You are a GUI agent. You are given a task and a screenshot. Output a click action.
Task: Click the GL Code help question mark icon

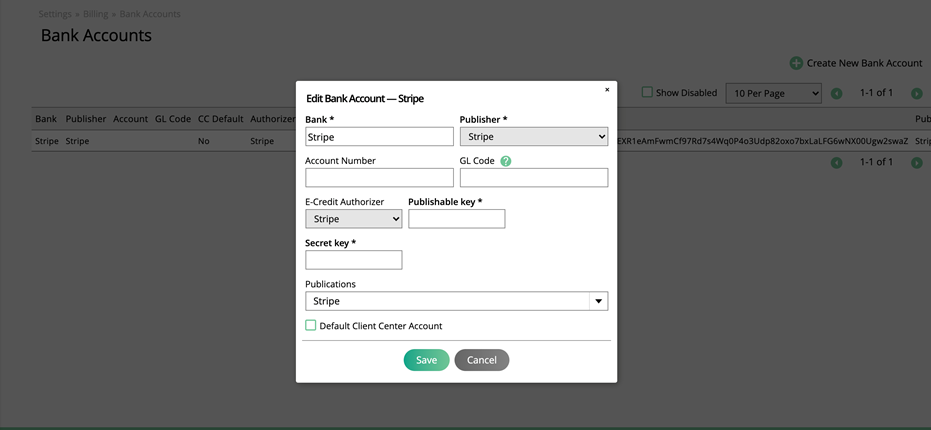tap(506, 161)
